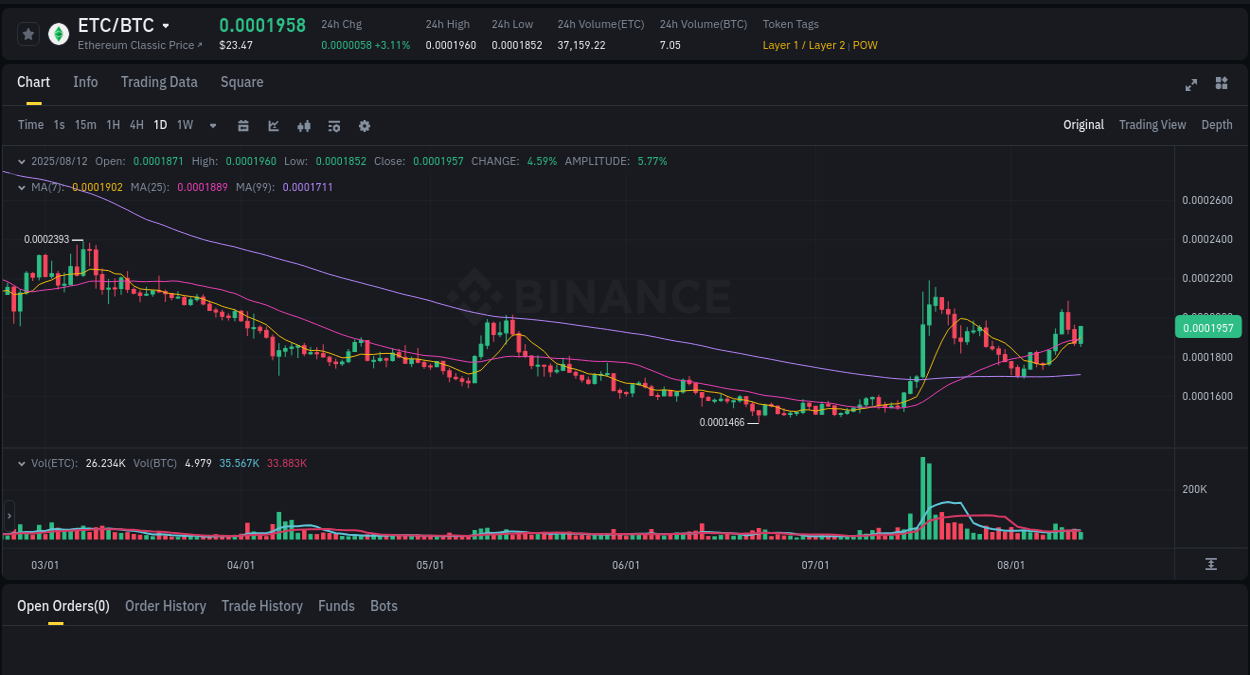Open the POW token tag
This screenshot has height=675, width=1250.
pyautogui.click(x=865, y=45)
